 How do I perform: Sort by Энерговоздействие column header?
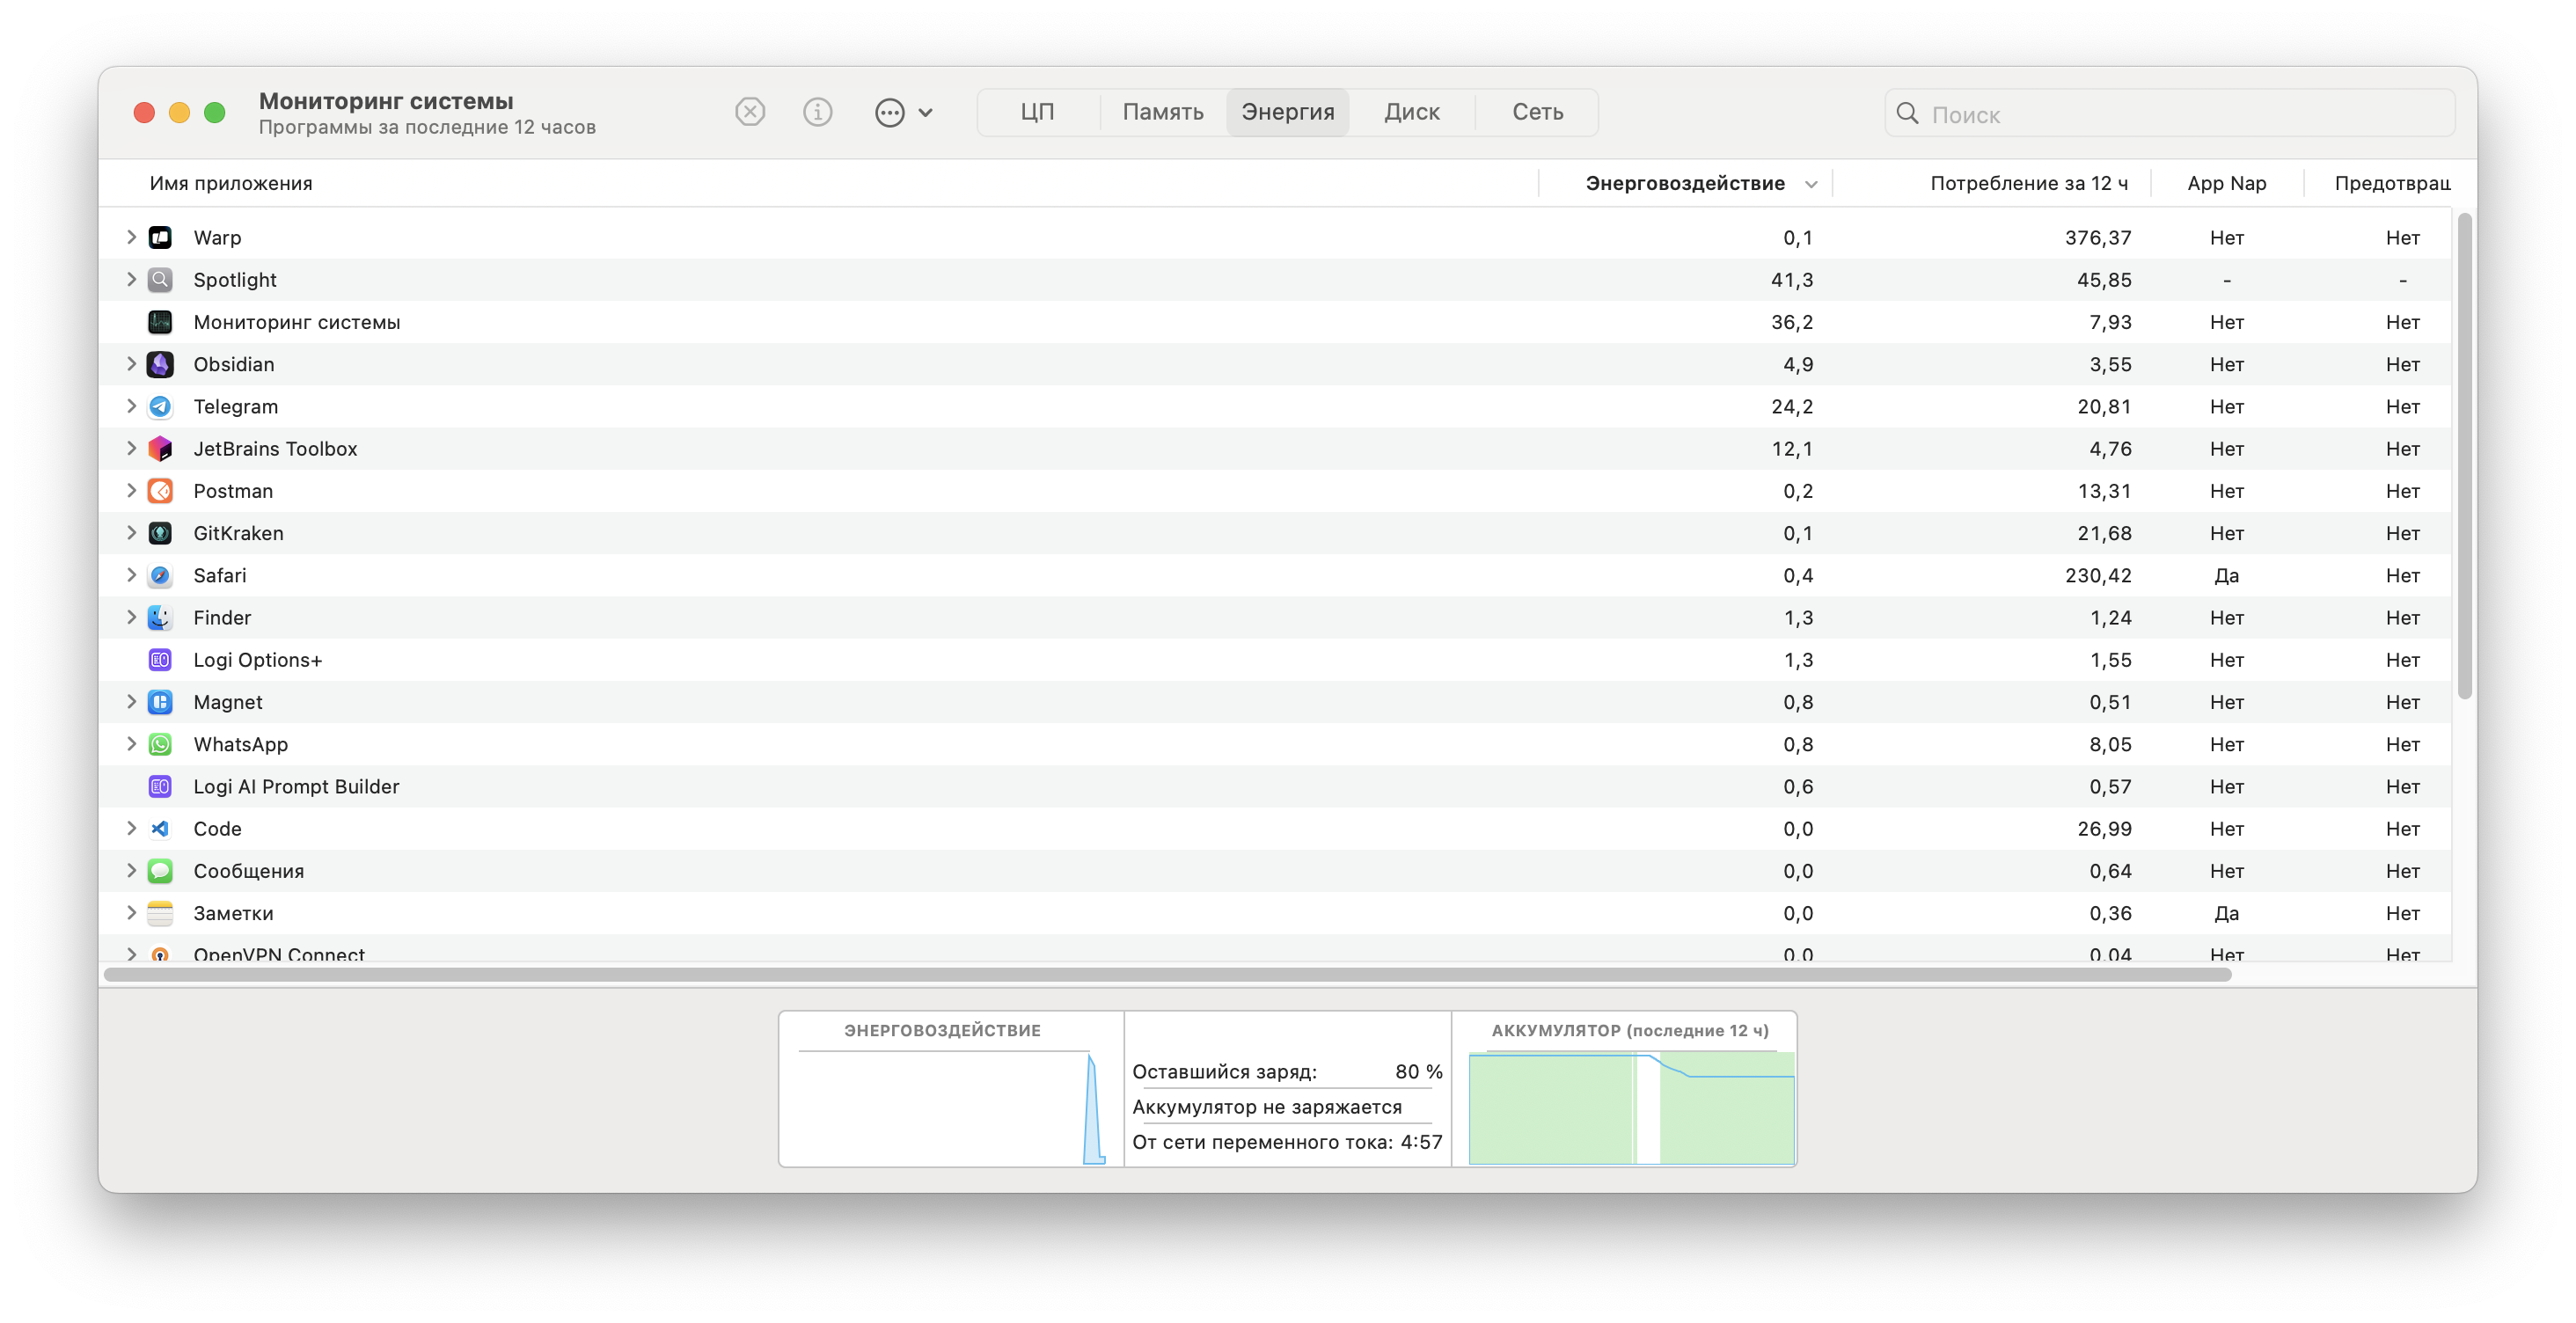coord(1685,183)
